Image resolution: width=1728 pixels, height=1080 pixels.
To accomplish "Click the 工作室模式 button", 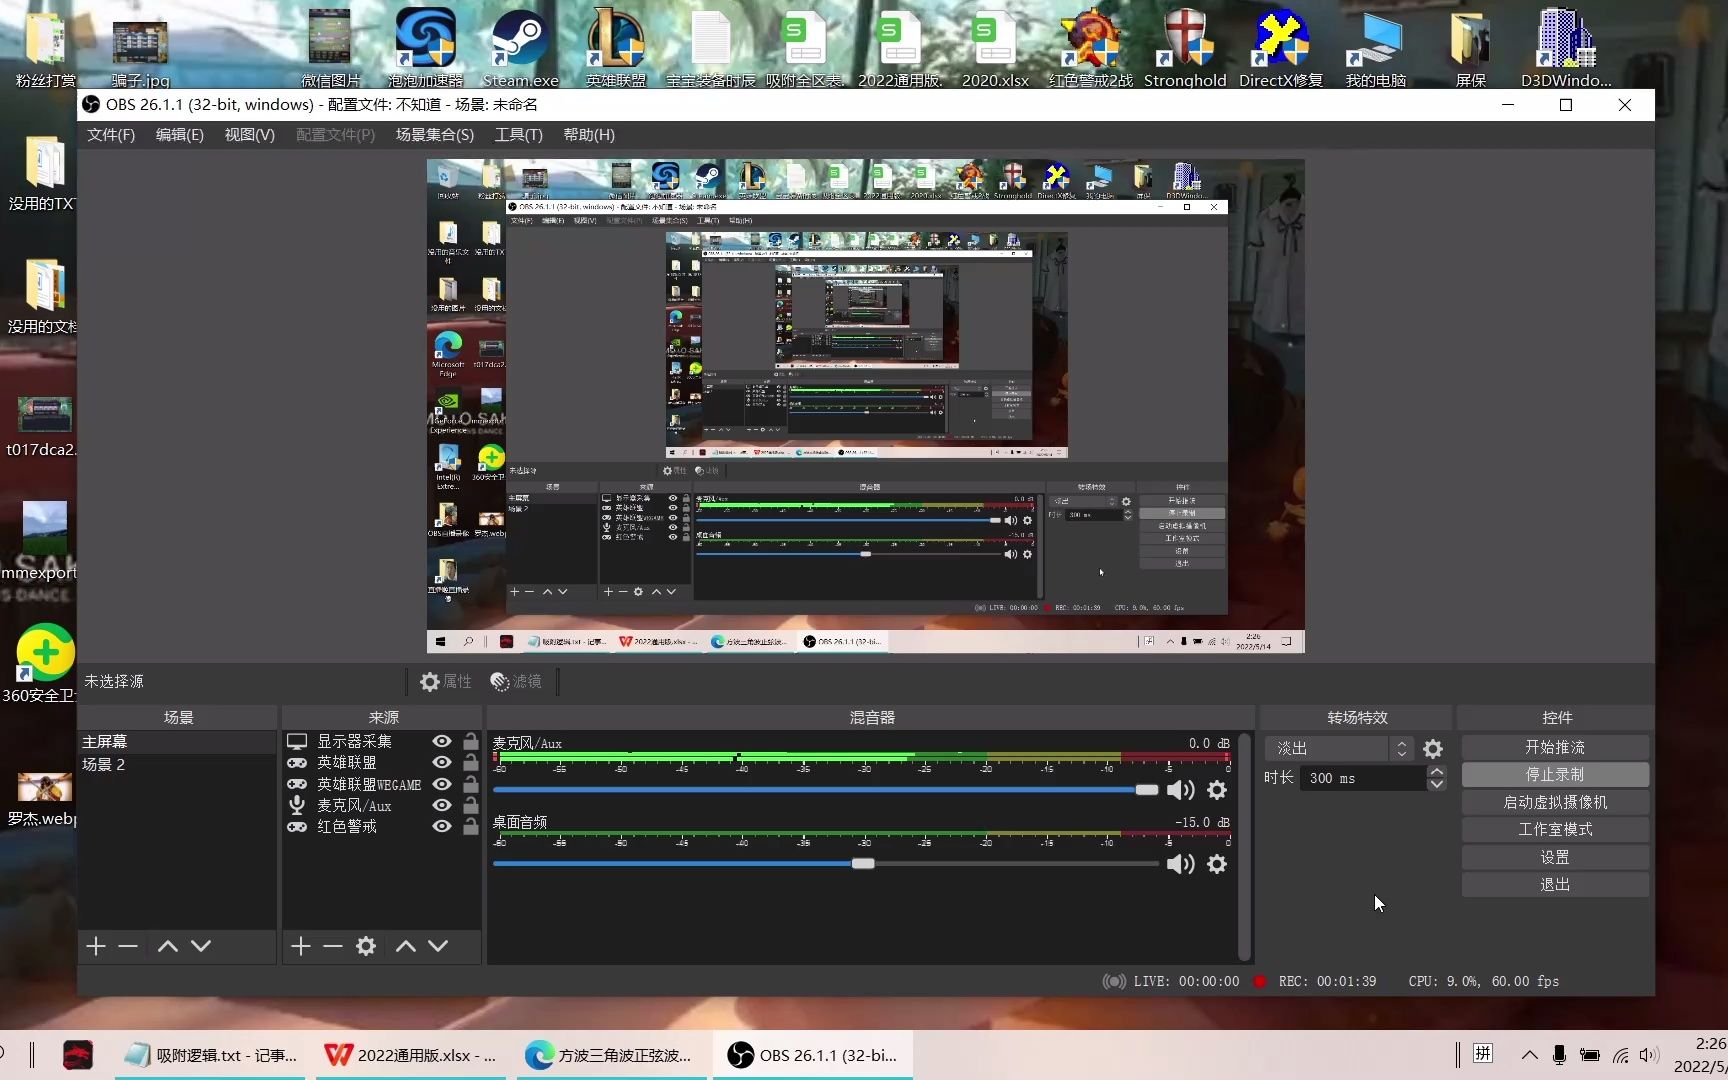I will pyautogui.click(x=1555, y=830).
